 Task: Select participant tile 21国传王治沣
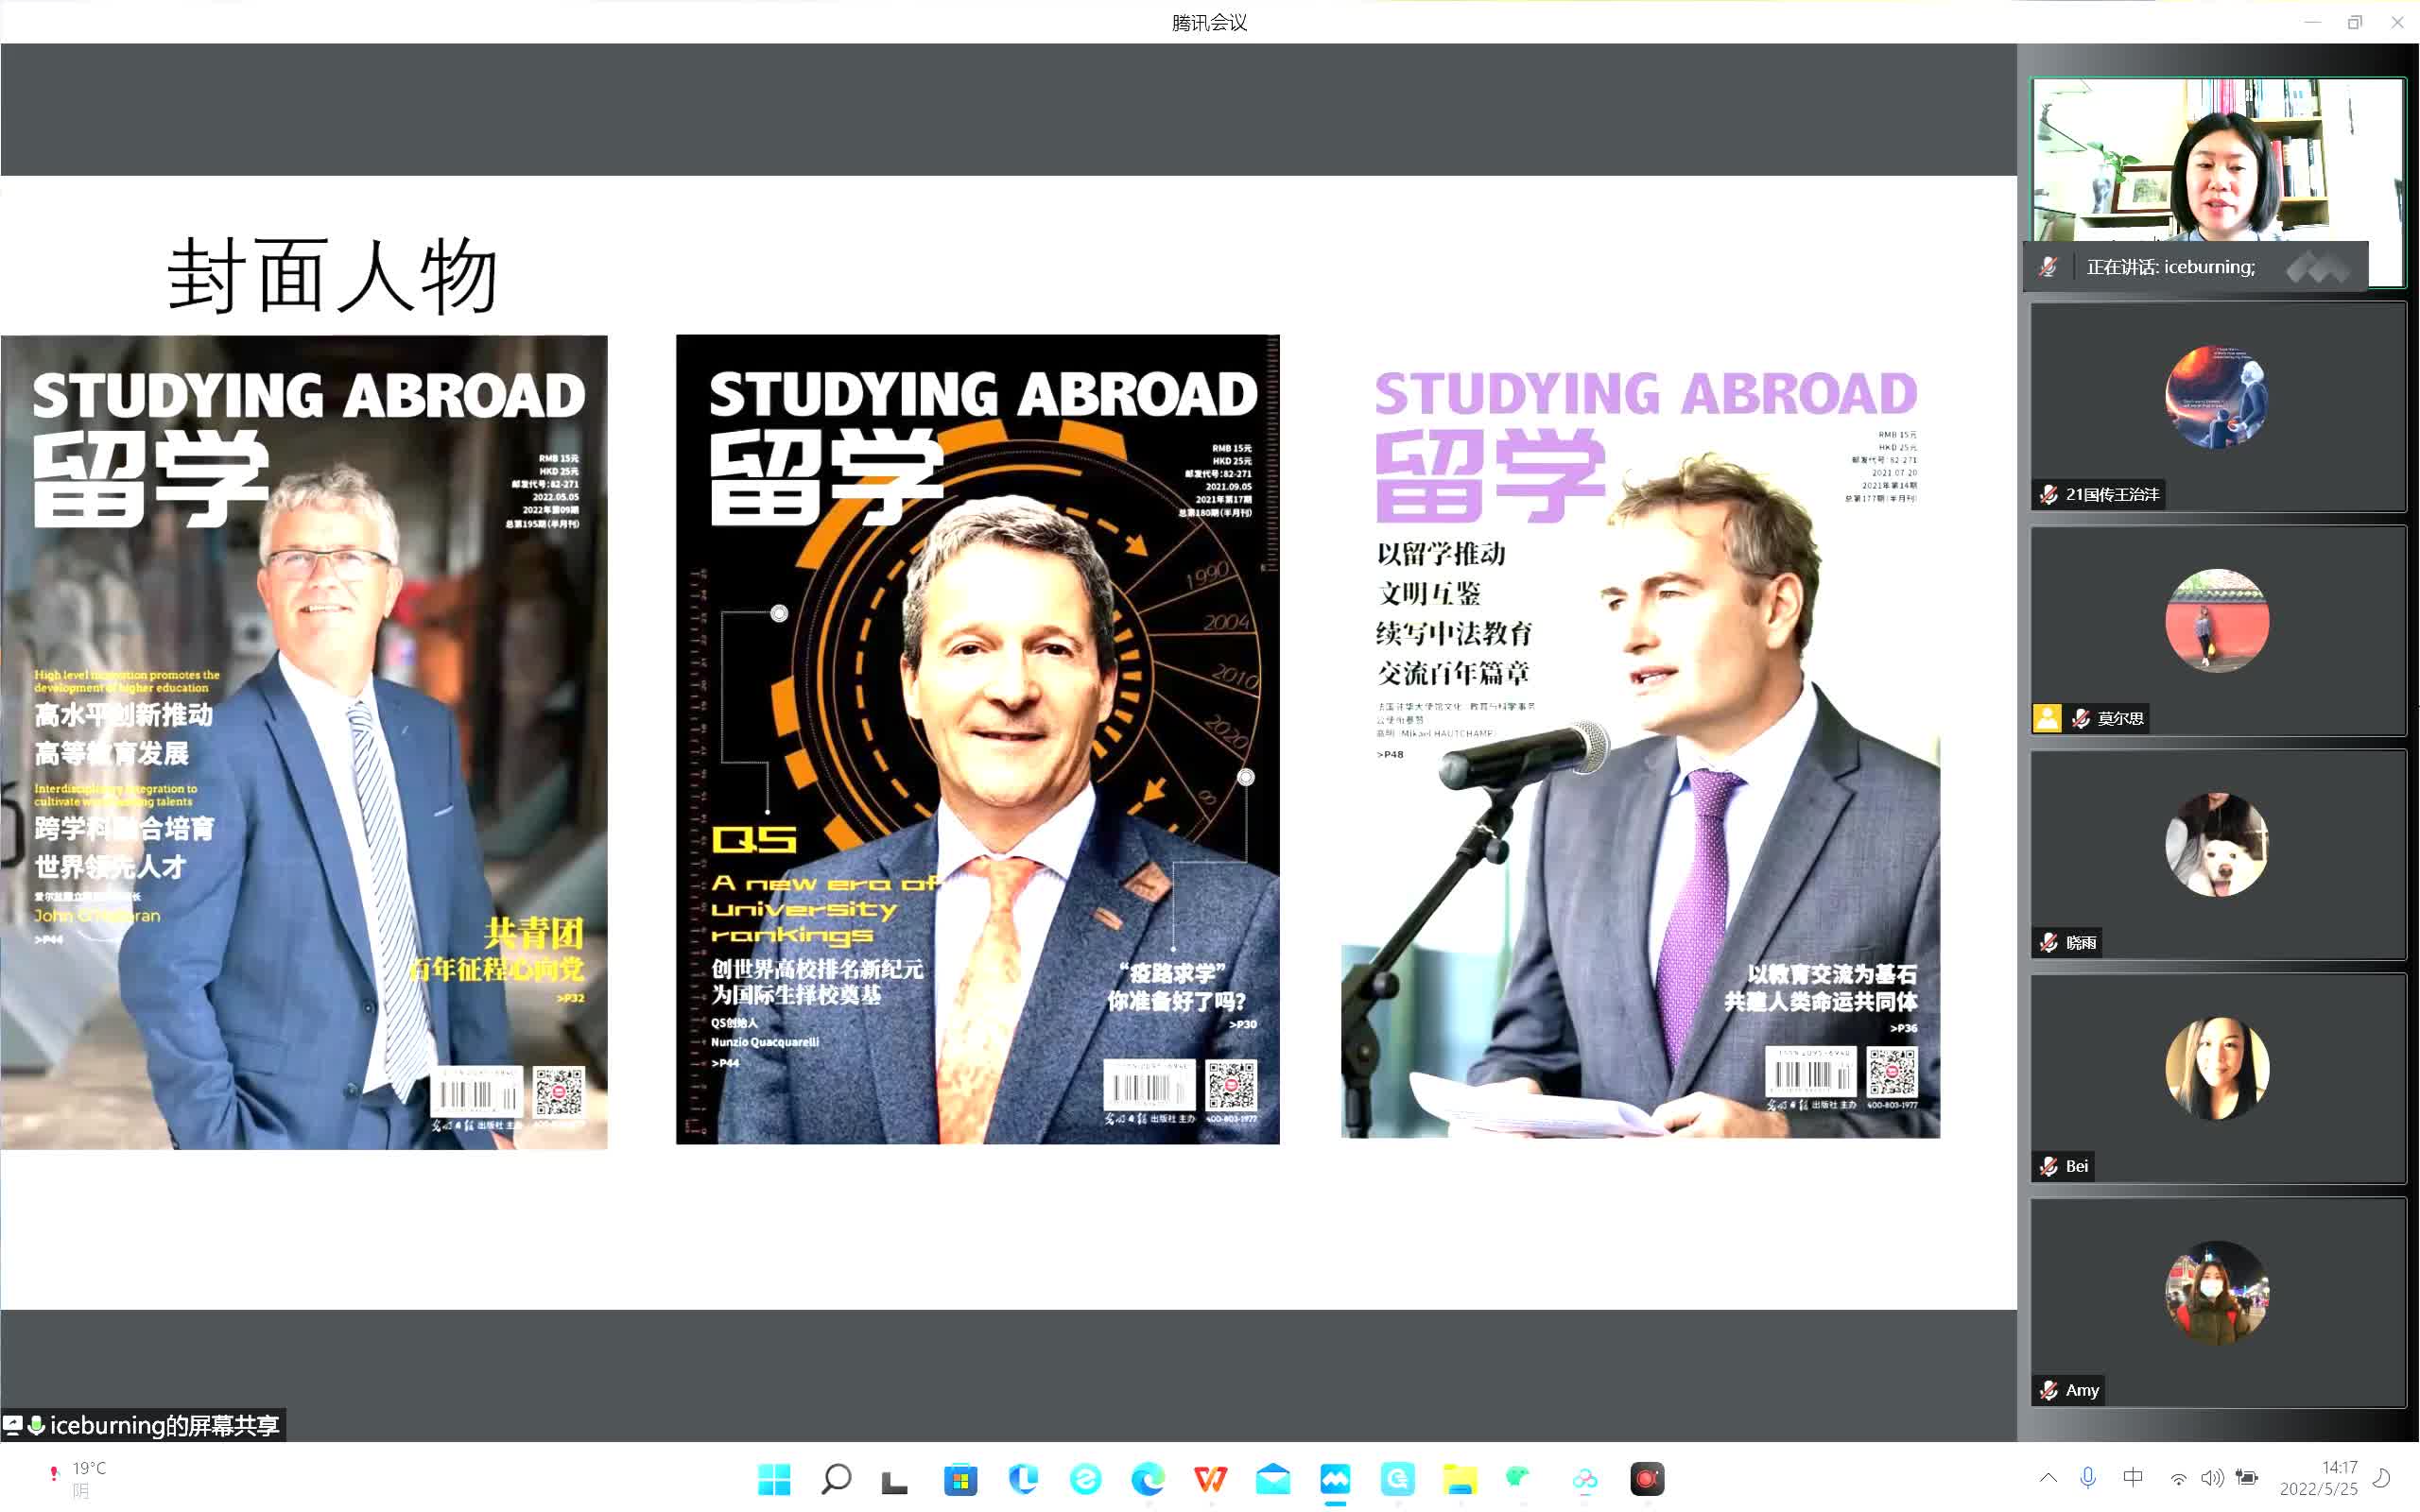point(2217,406)
